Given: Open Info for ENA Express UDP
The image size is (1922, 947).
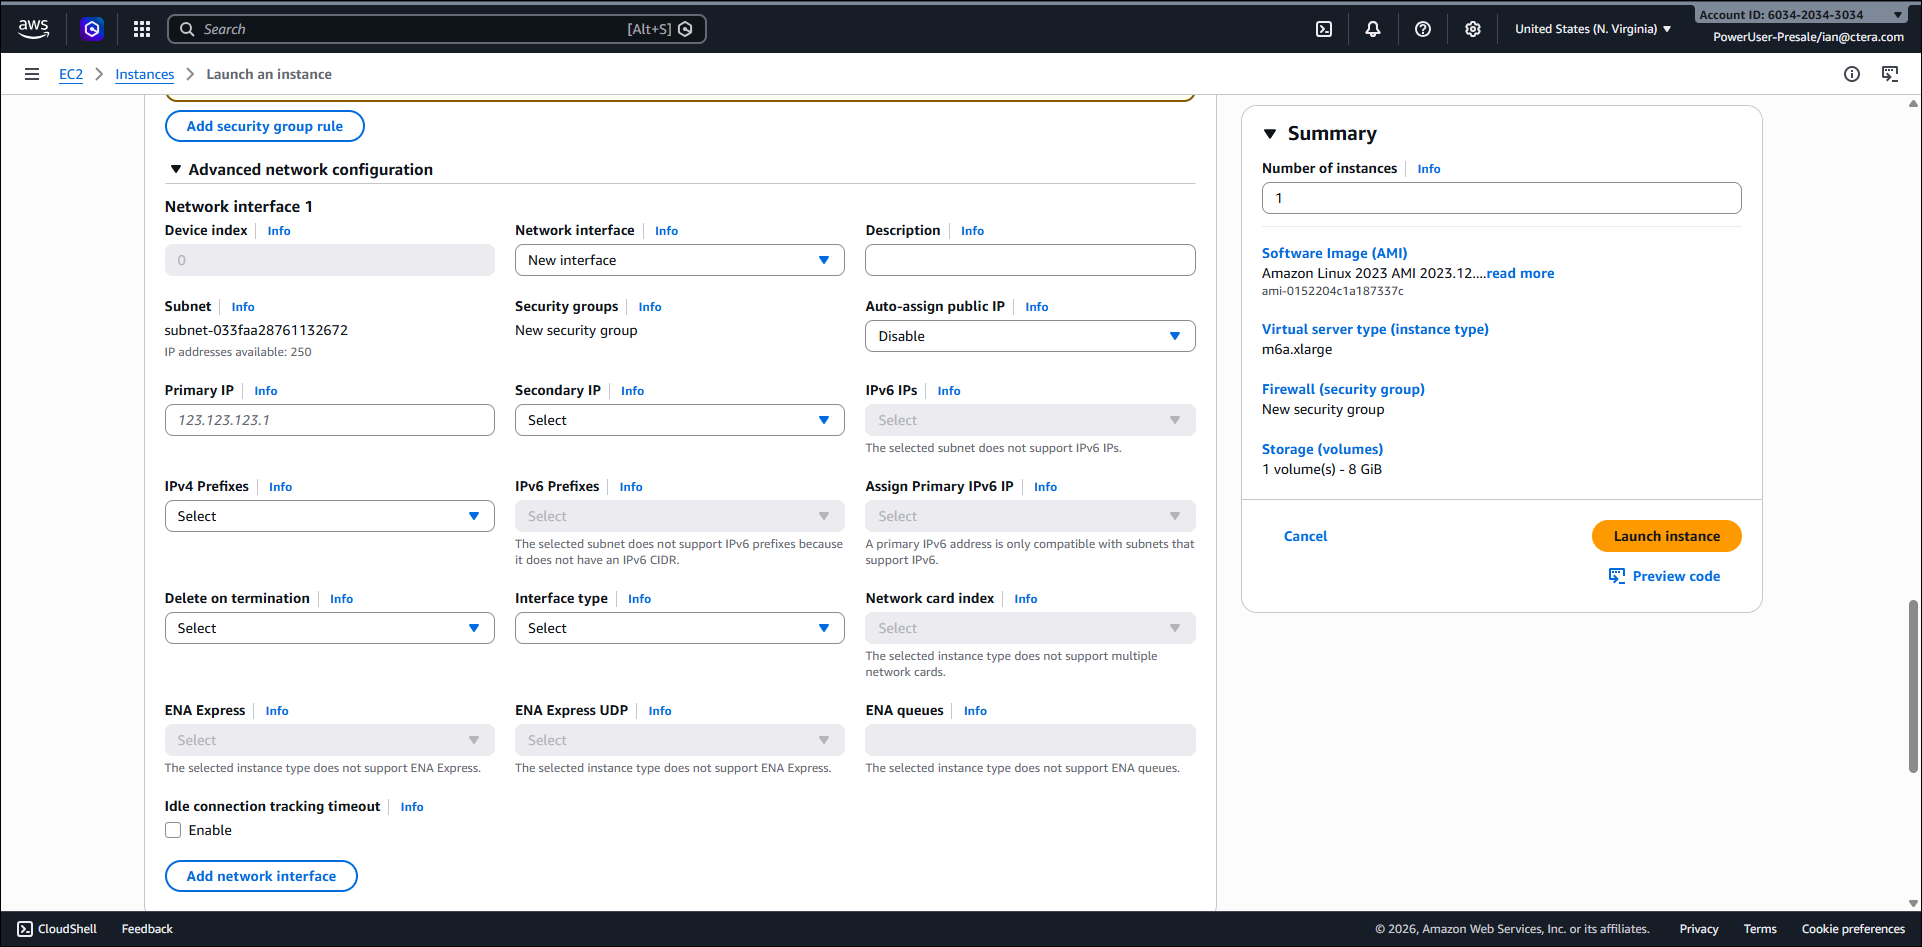Looking at the screenshot, I should (x=660, y=711).
